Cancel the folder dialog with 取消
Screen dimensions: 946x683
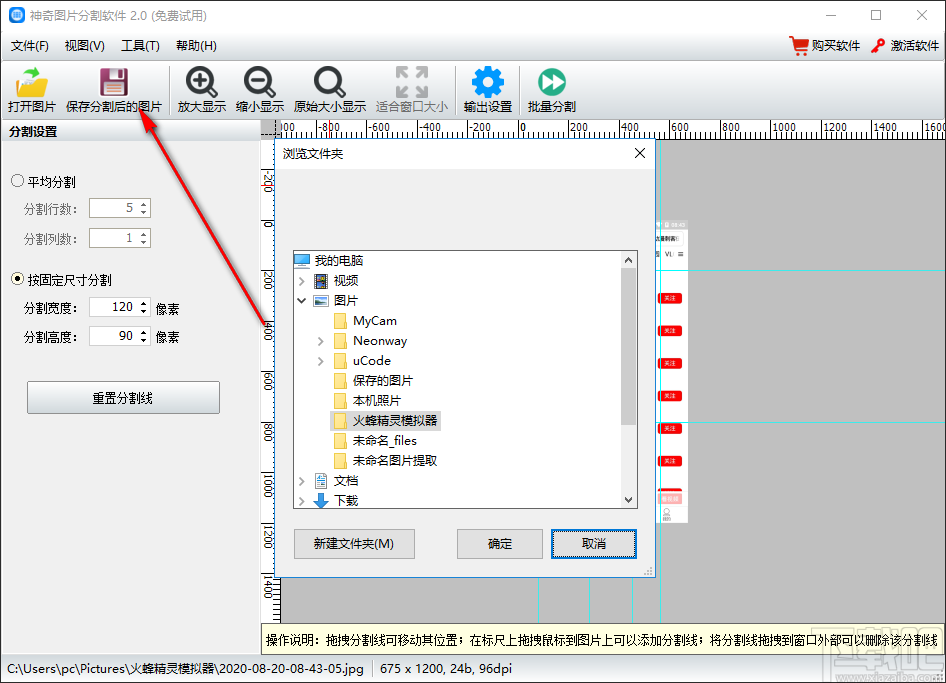594,544
